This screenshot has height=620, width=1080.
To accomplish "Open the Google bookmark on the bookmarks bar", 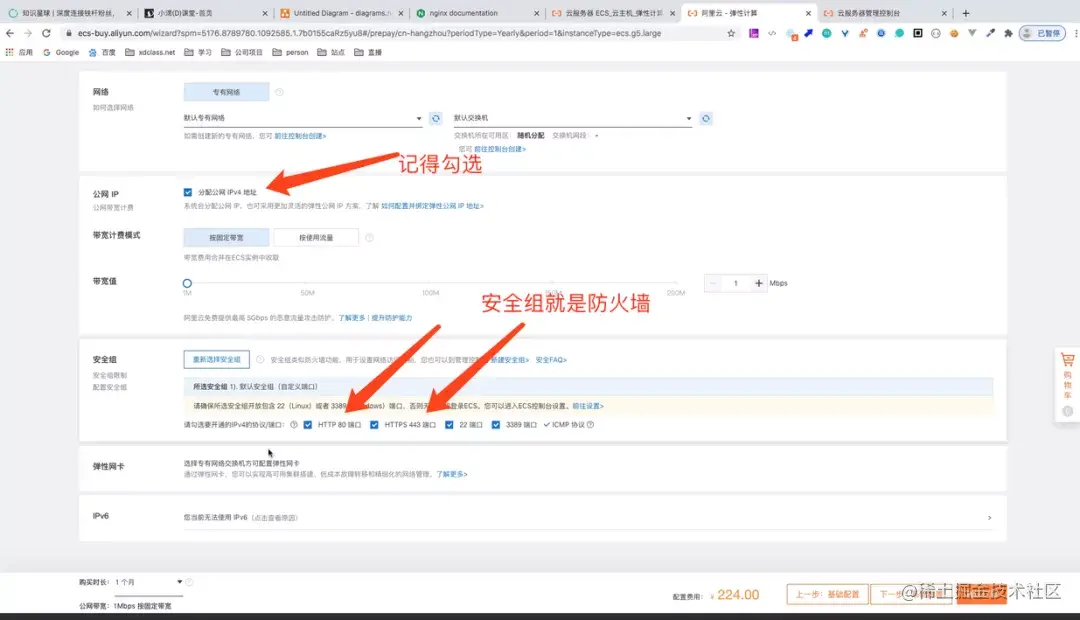I will pos(60,52).
